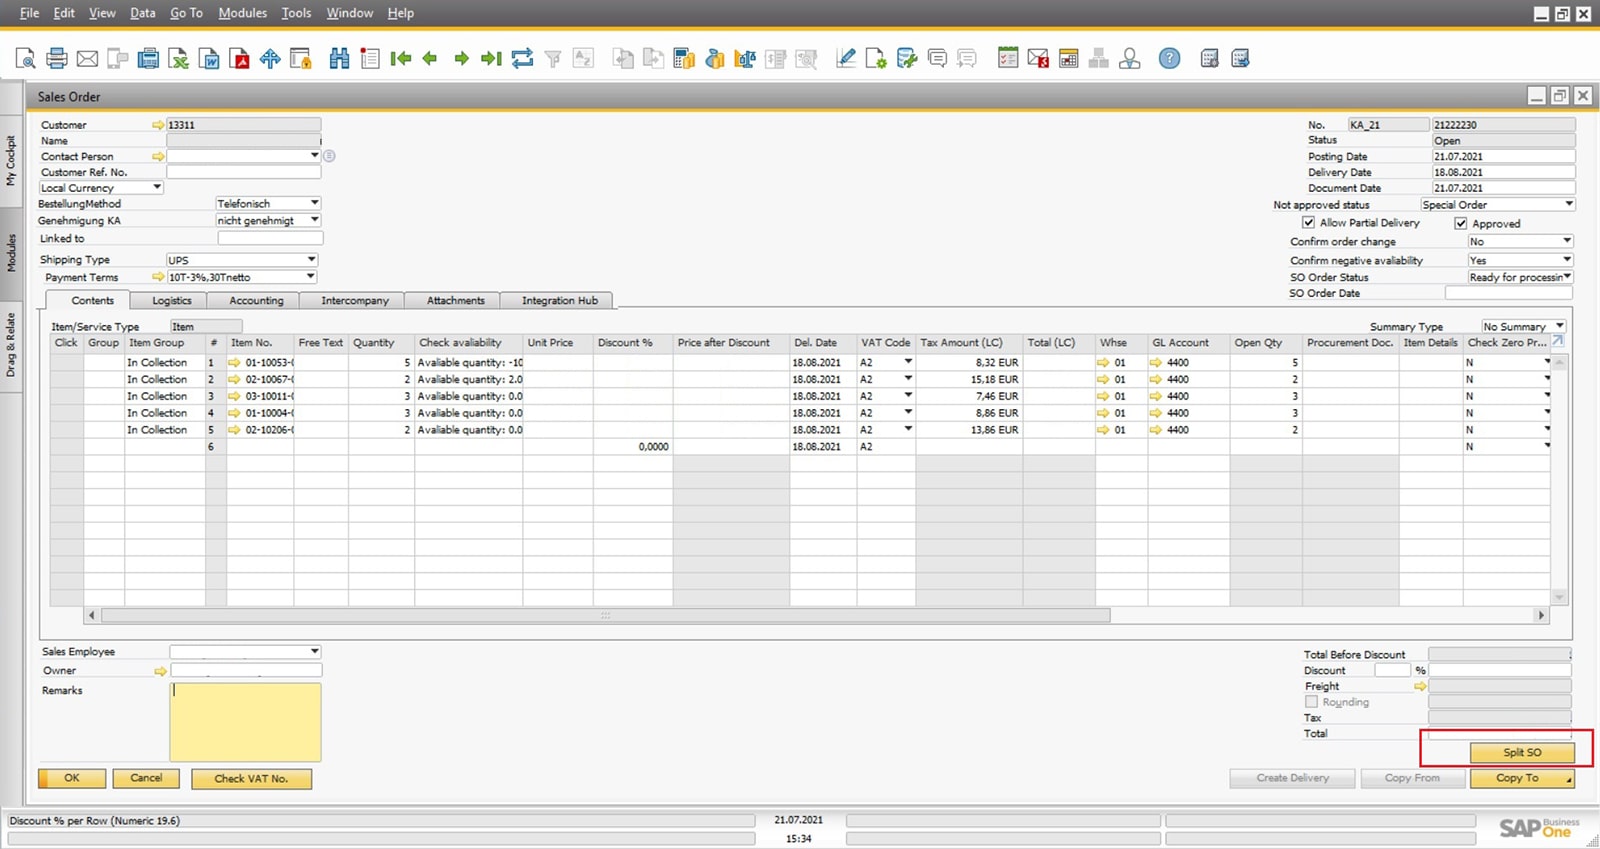Open Payment Terms link arrow
The image size is (1600, 849).
(158, 277)
